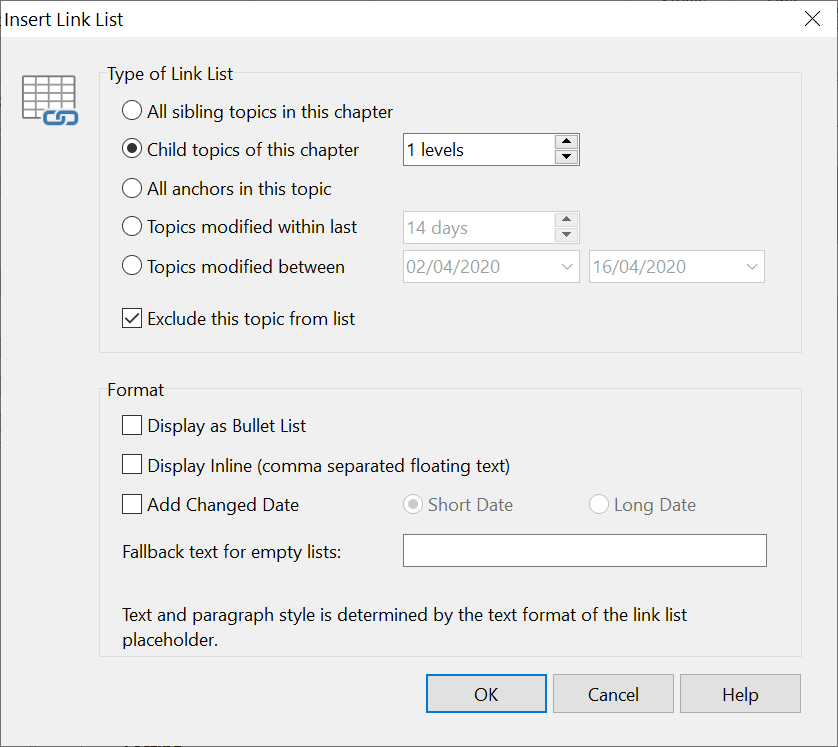Pick 'Topics modified within last' option

coord(131,227)
